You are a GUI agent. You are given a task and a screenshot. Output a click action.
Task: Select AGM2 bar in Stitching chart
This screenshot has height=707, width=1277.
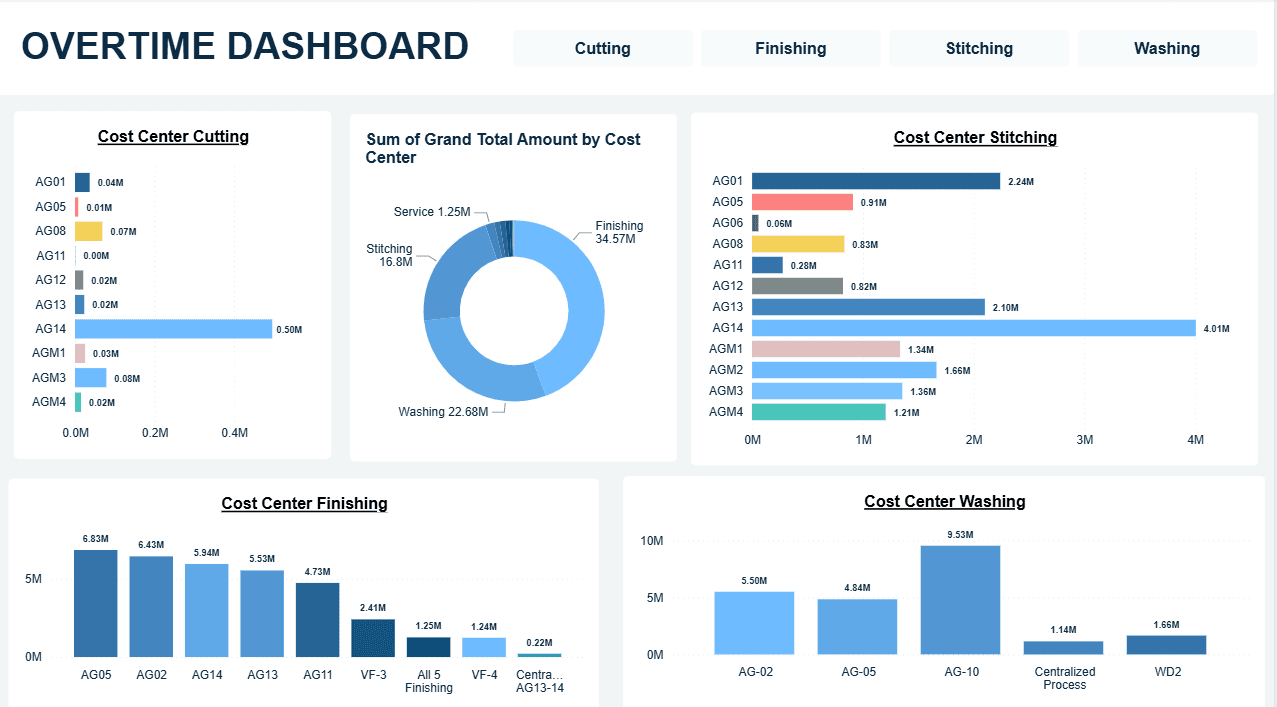pos(844,370)
